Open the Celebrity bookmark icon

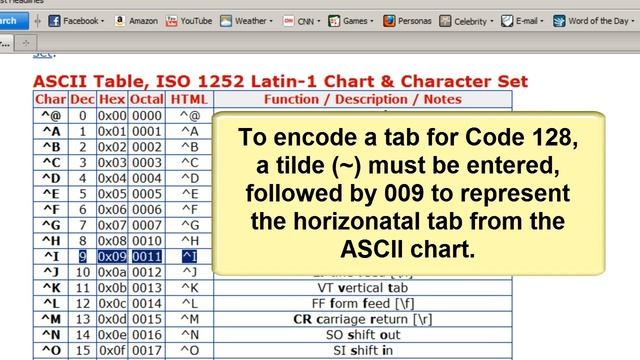(x=445, y=21)
